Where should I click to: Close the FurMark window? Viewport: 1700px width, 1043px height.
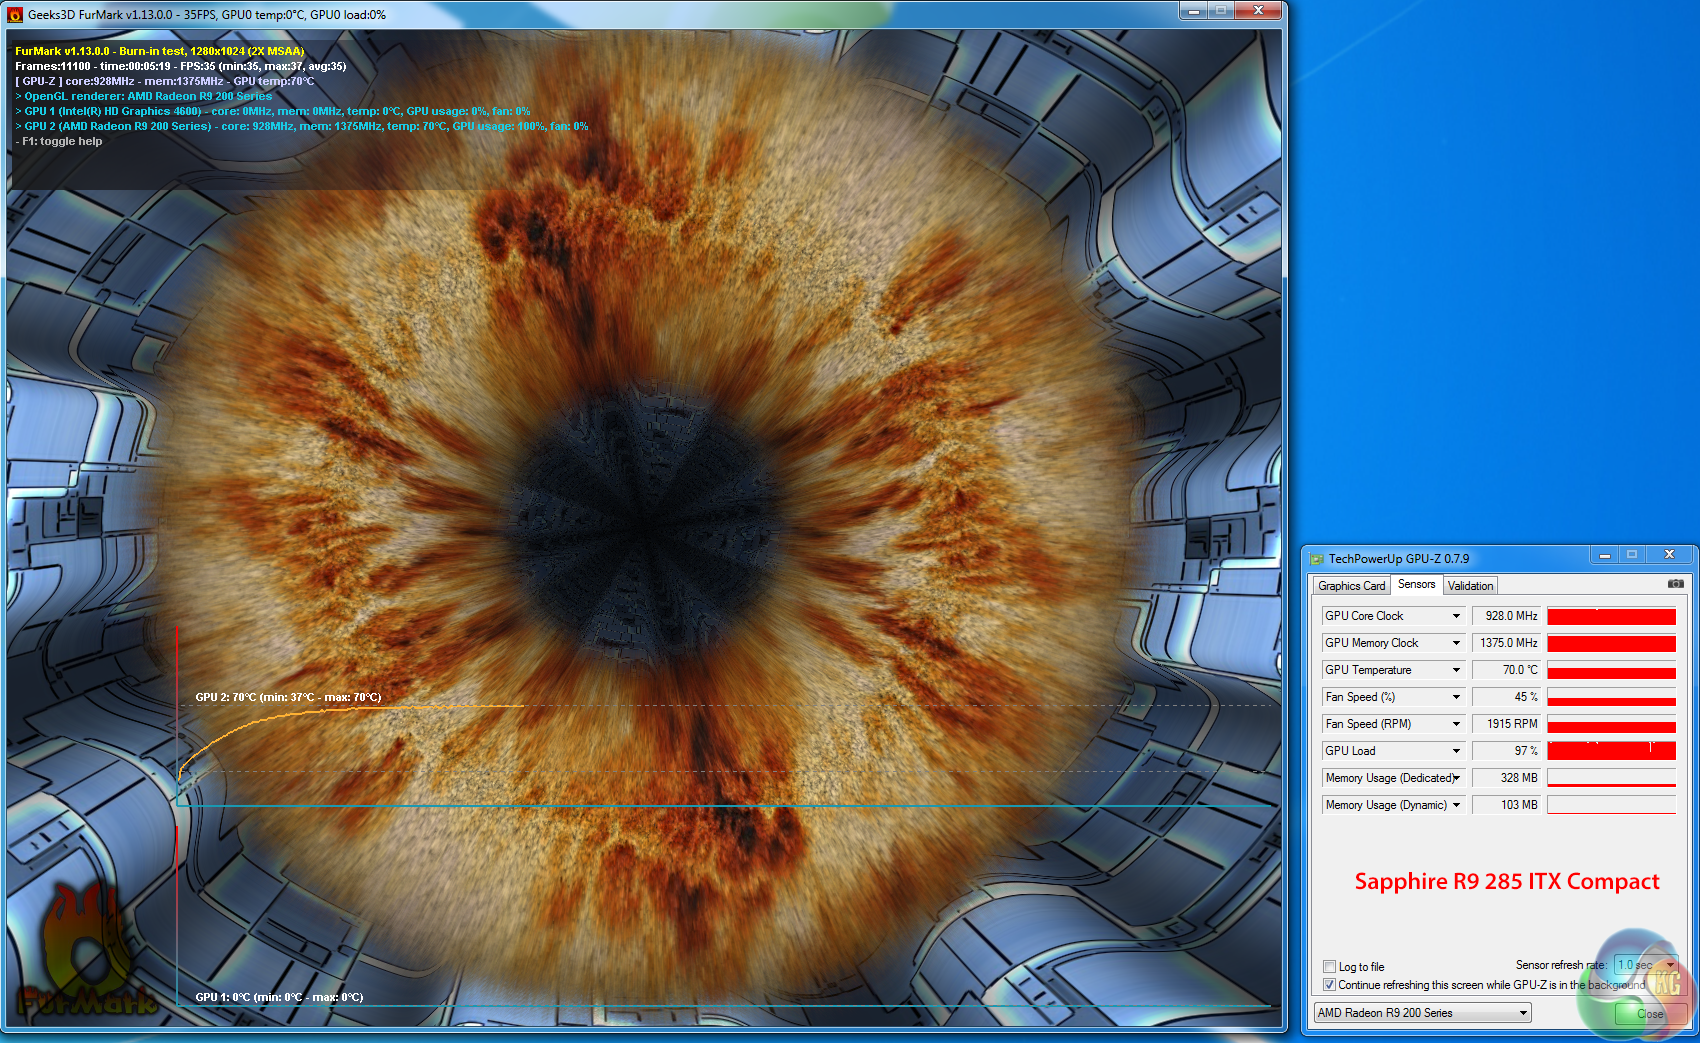(1258, 11)
